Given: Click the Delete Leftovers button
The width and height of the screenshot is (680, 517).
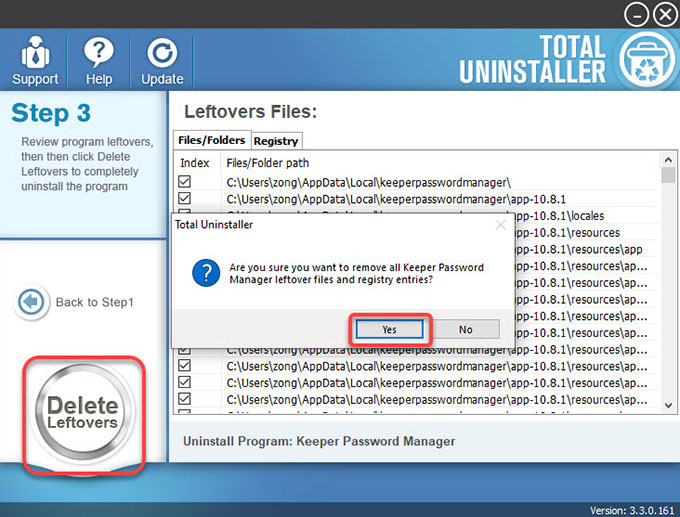Looking at the screenshot, I should point(82,412).
